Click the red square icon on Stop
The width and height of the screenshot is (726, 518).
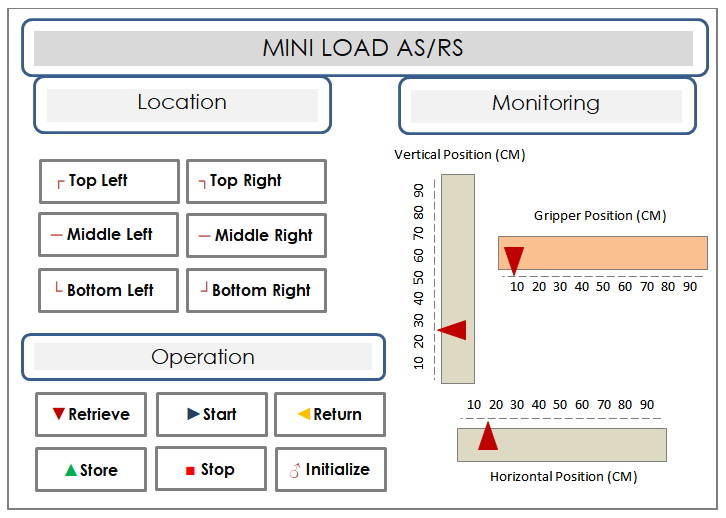point(190,470)
